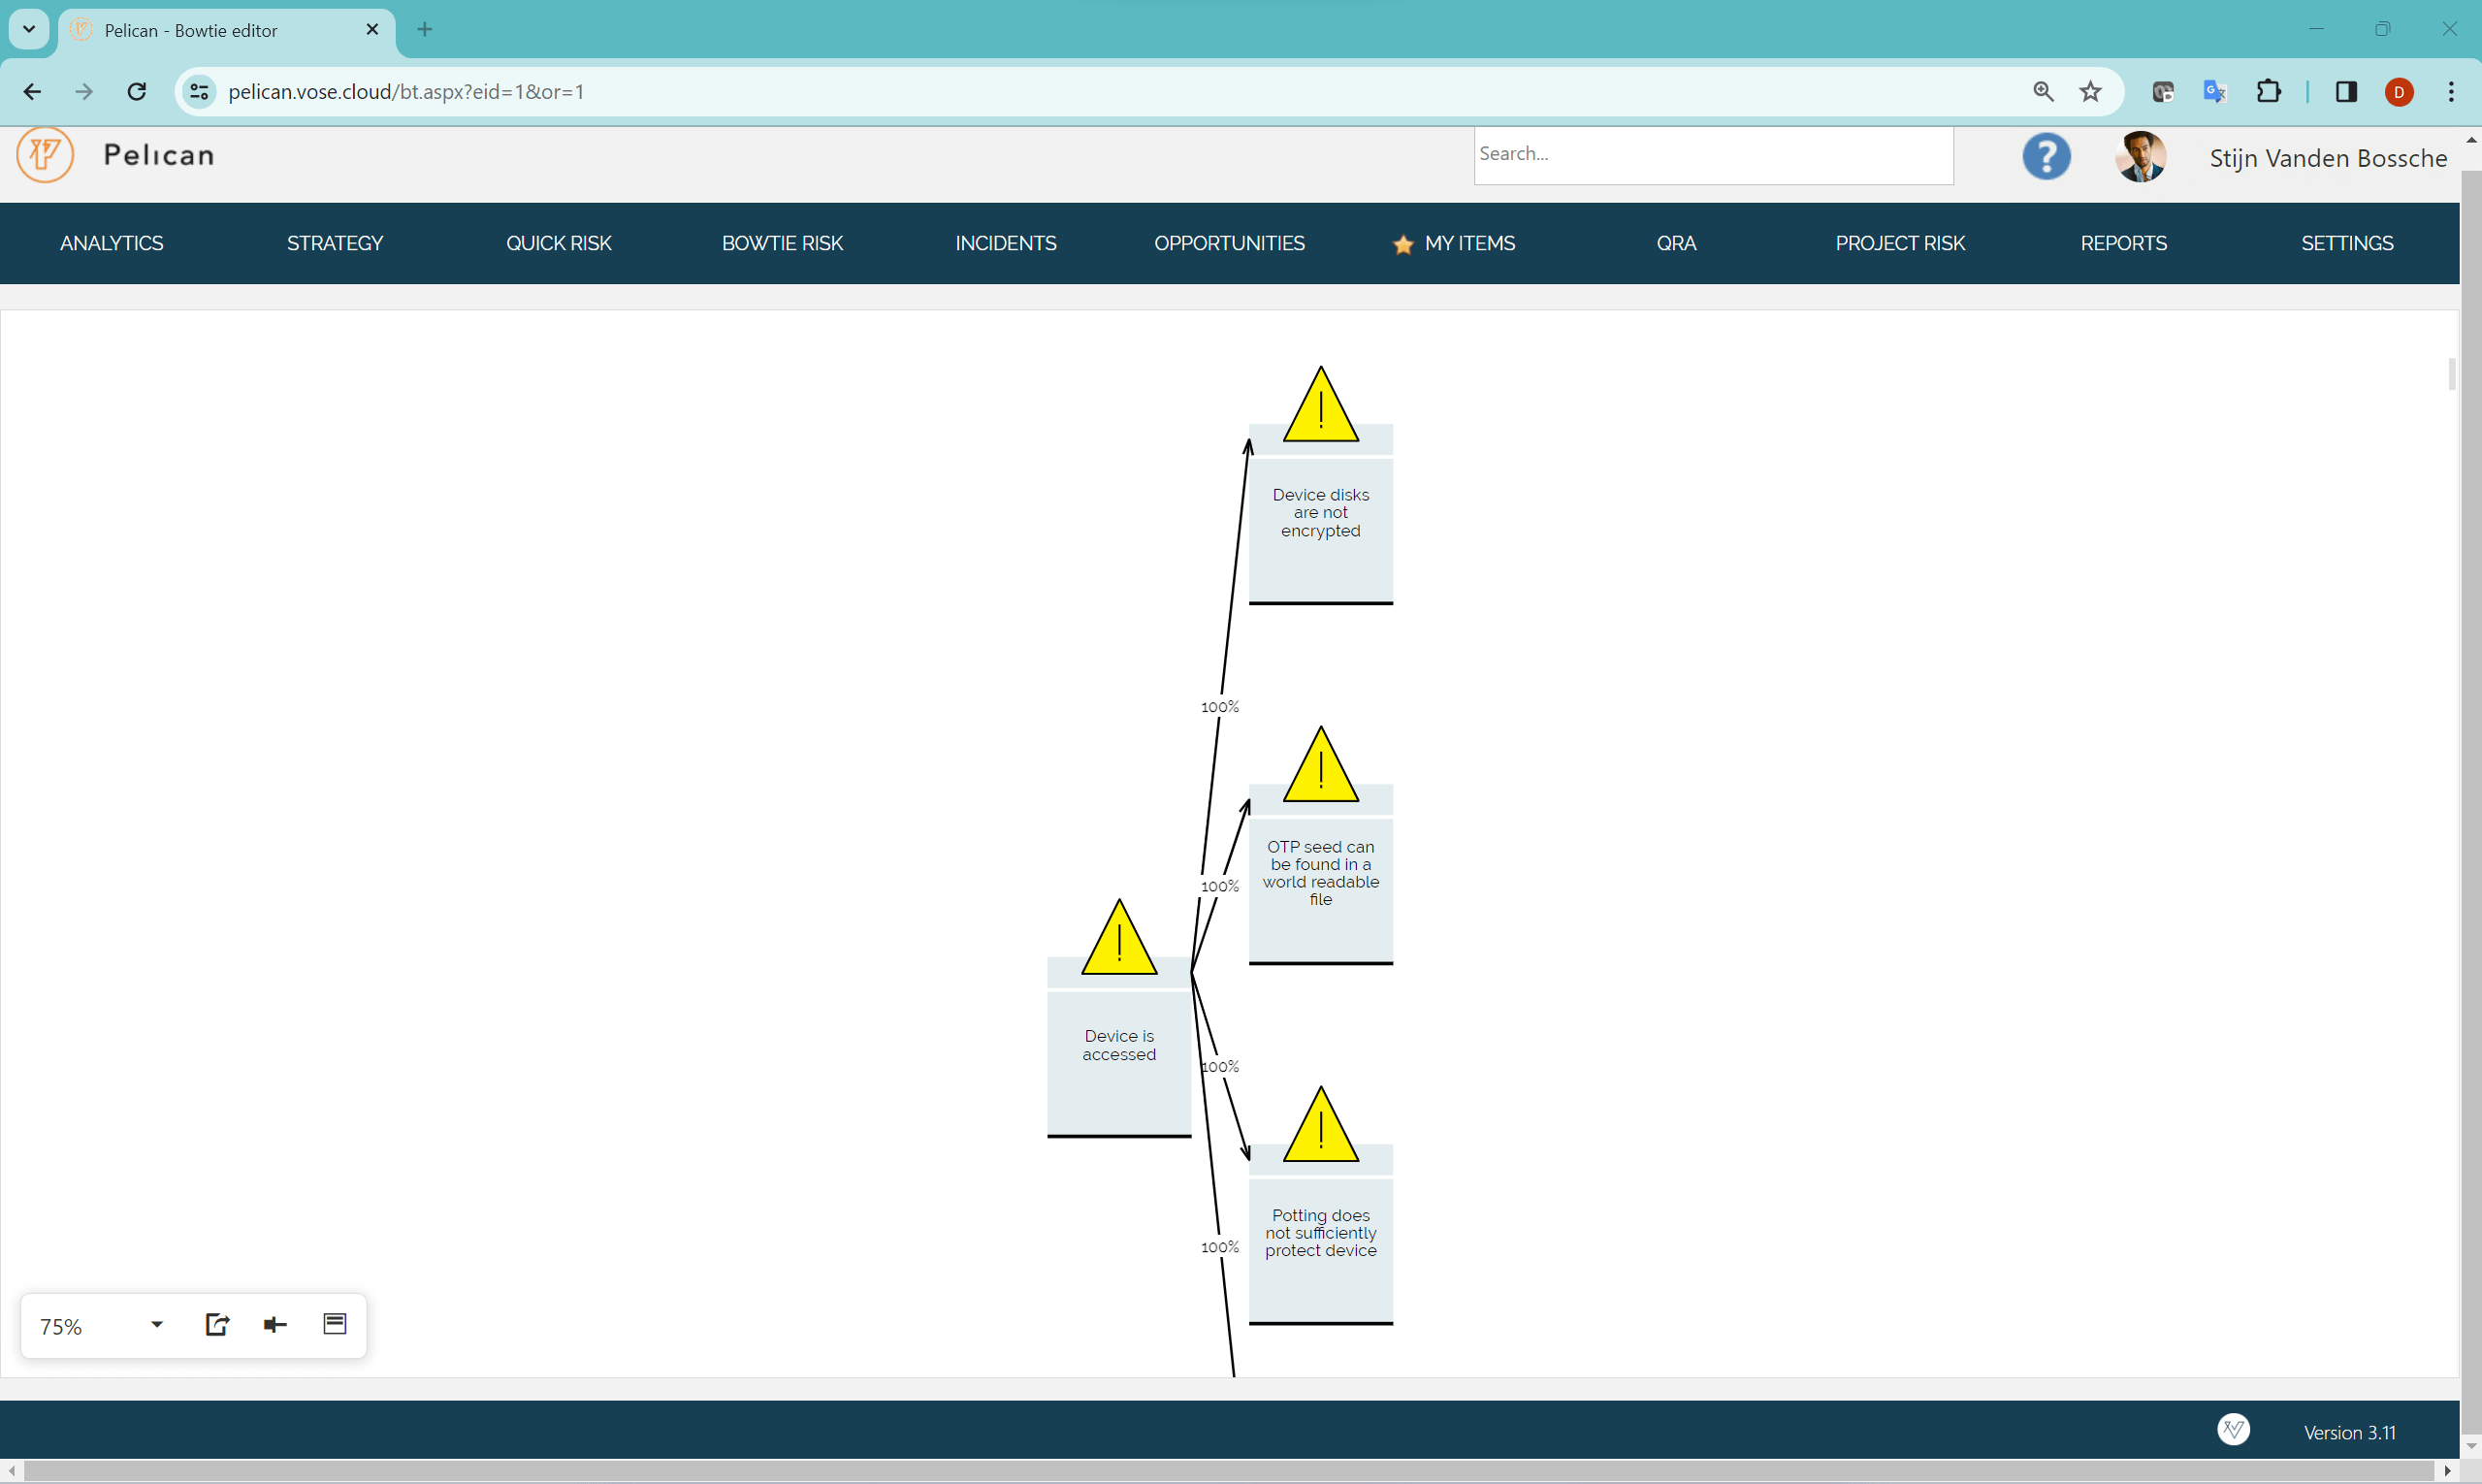Open the report layout icon in the zoom toolbar
This screenshot has width=2482, height=1484.
click(x=334, y=1324)
